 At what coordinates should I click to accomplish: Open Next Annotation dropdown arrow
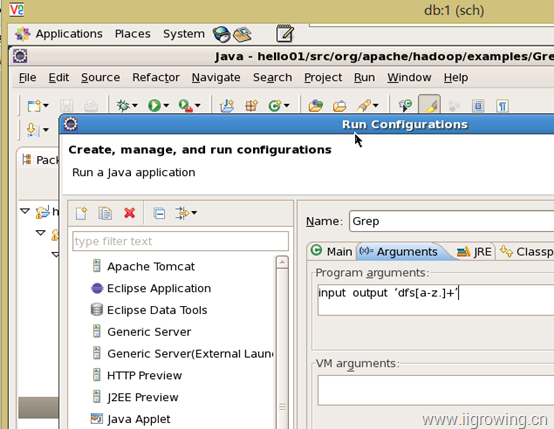pyautogui.click(x=46, y=130)
